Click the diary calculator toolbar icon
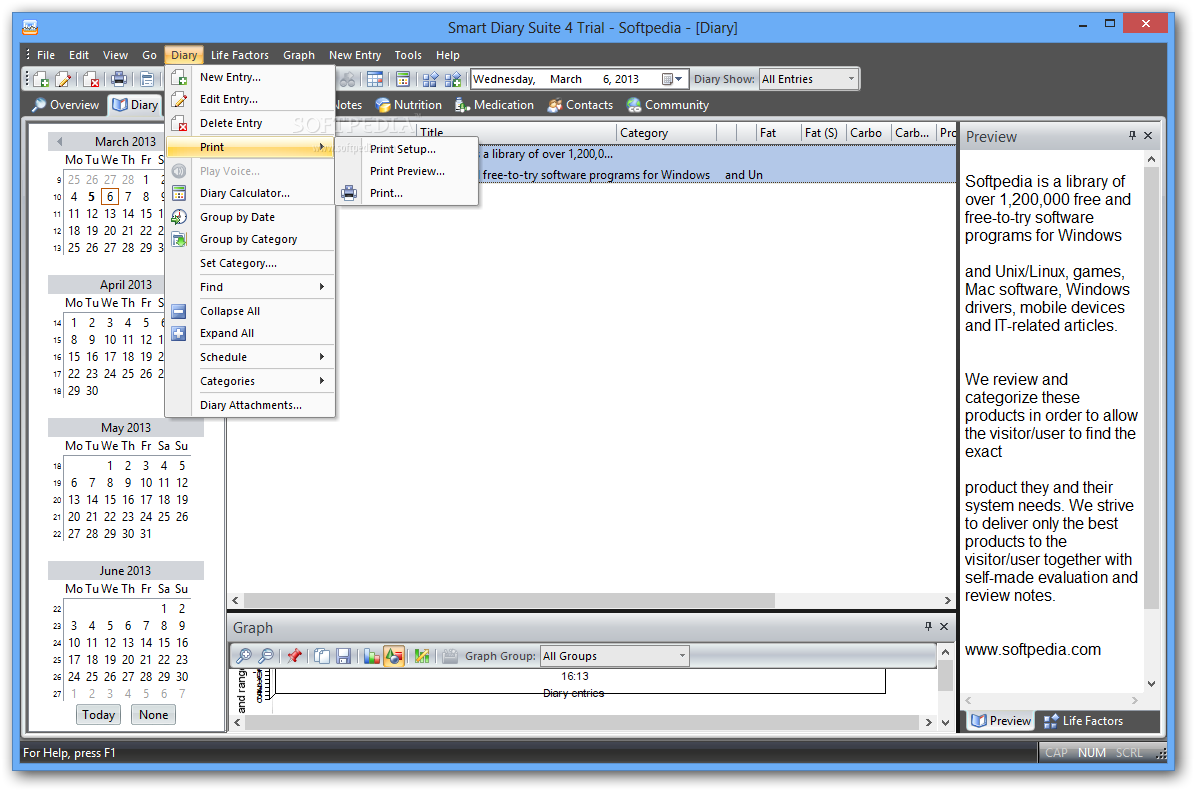 click(x=403, y=79)
